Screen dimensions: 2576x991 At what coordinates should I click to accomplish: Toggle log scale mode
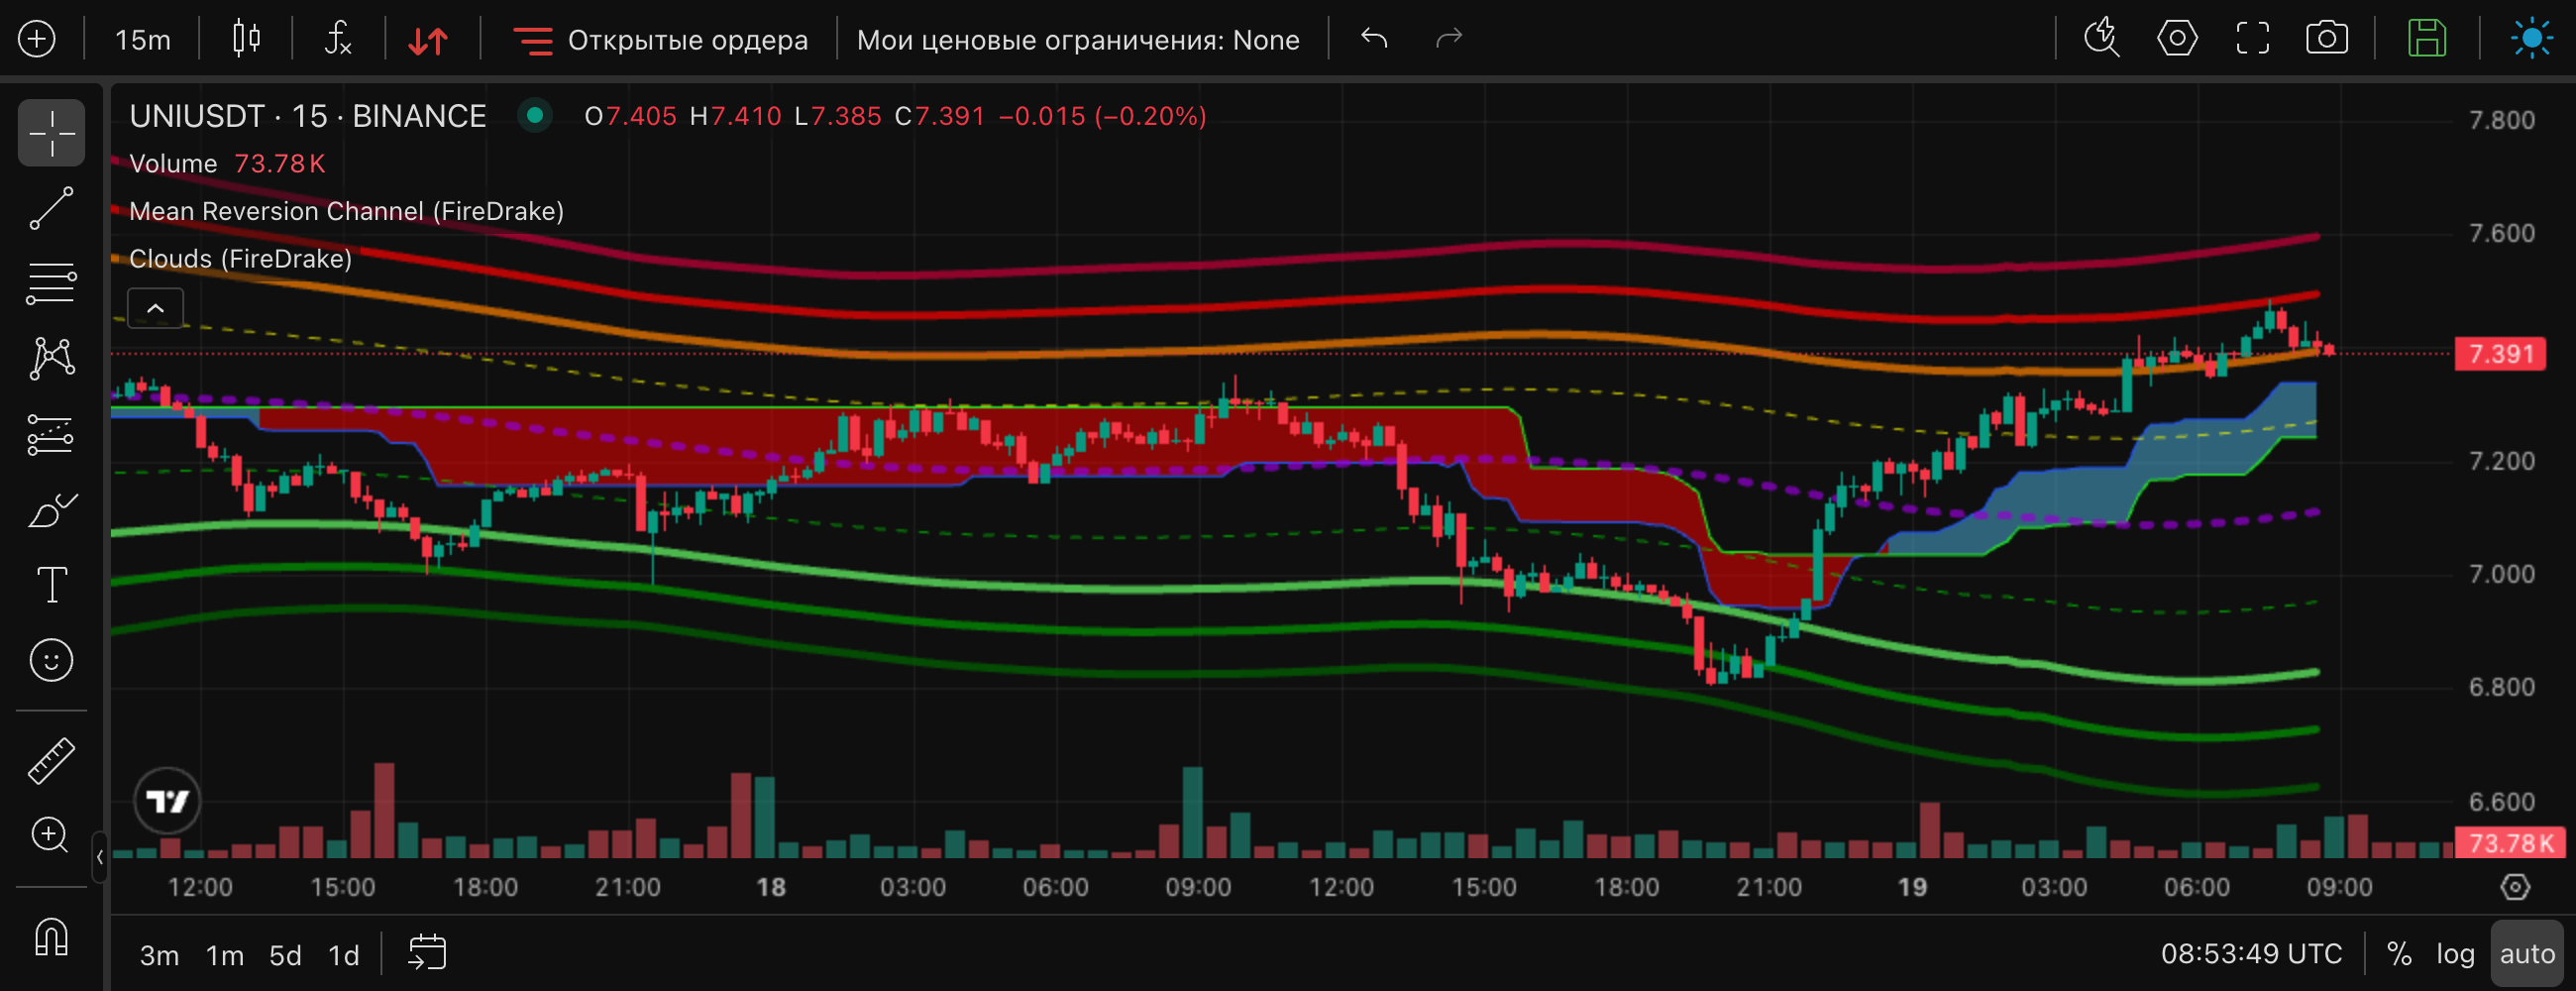2455,954
